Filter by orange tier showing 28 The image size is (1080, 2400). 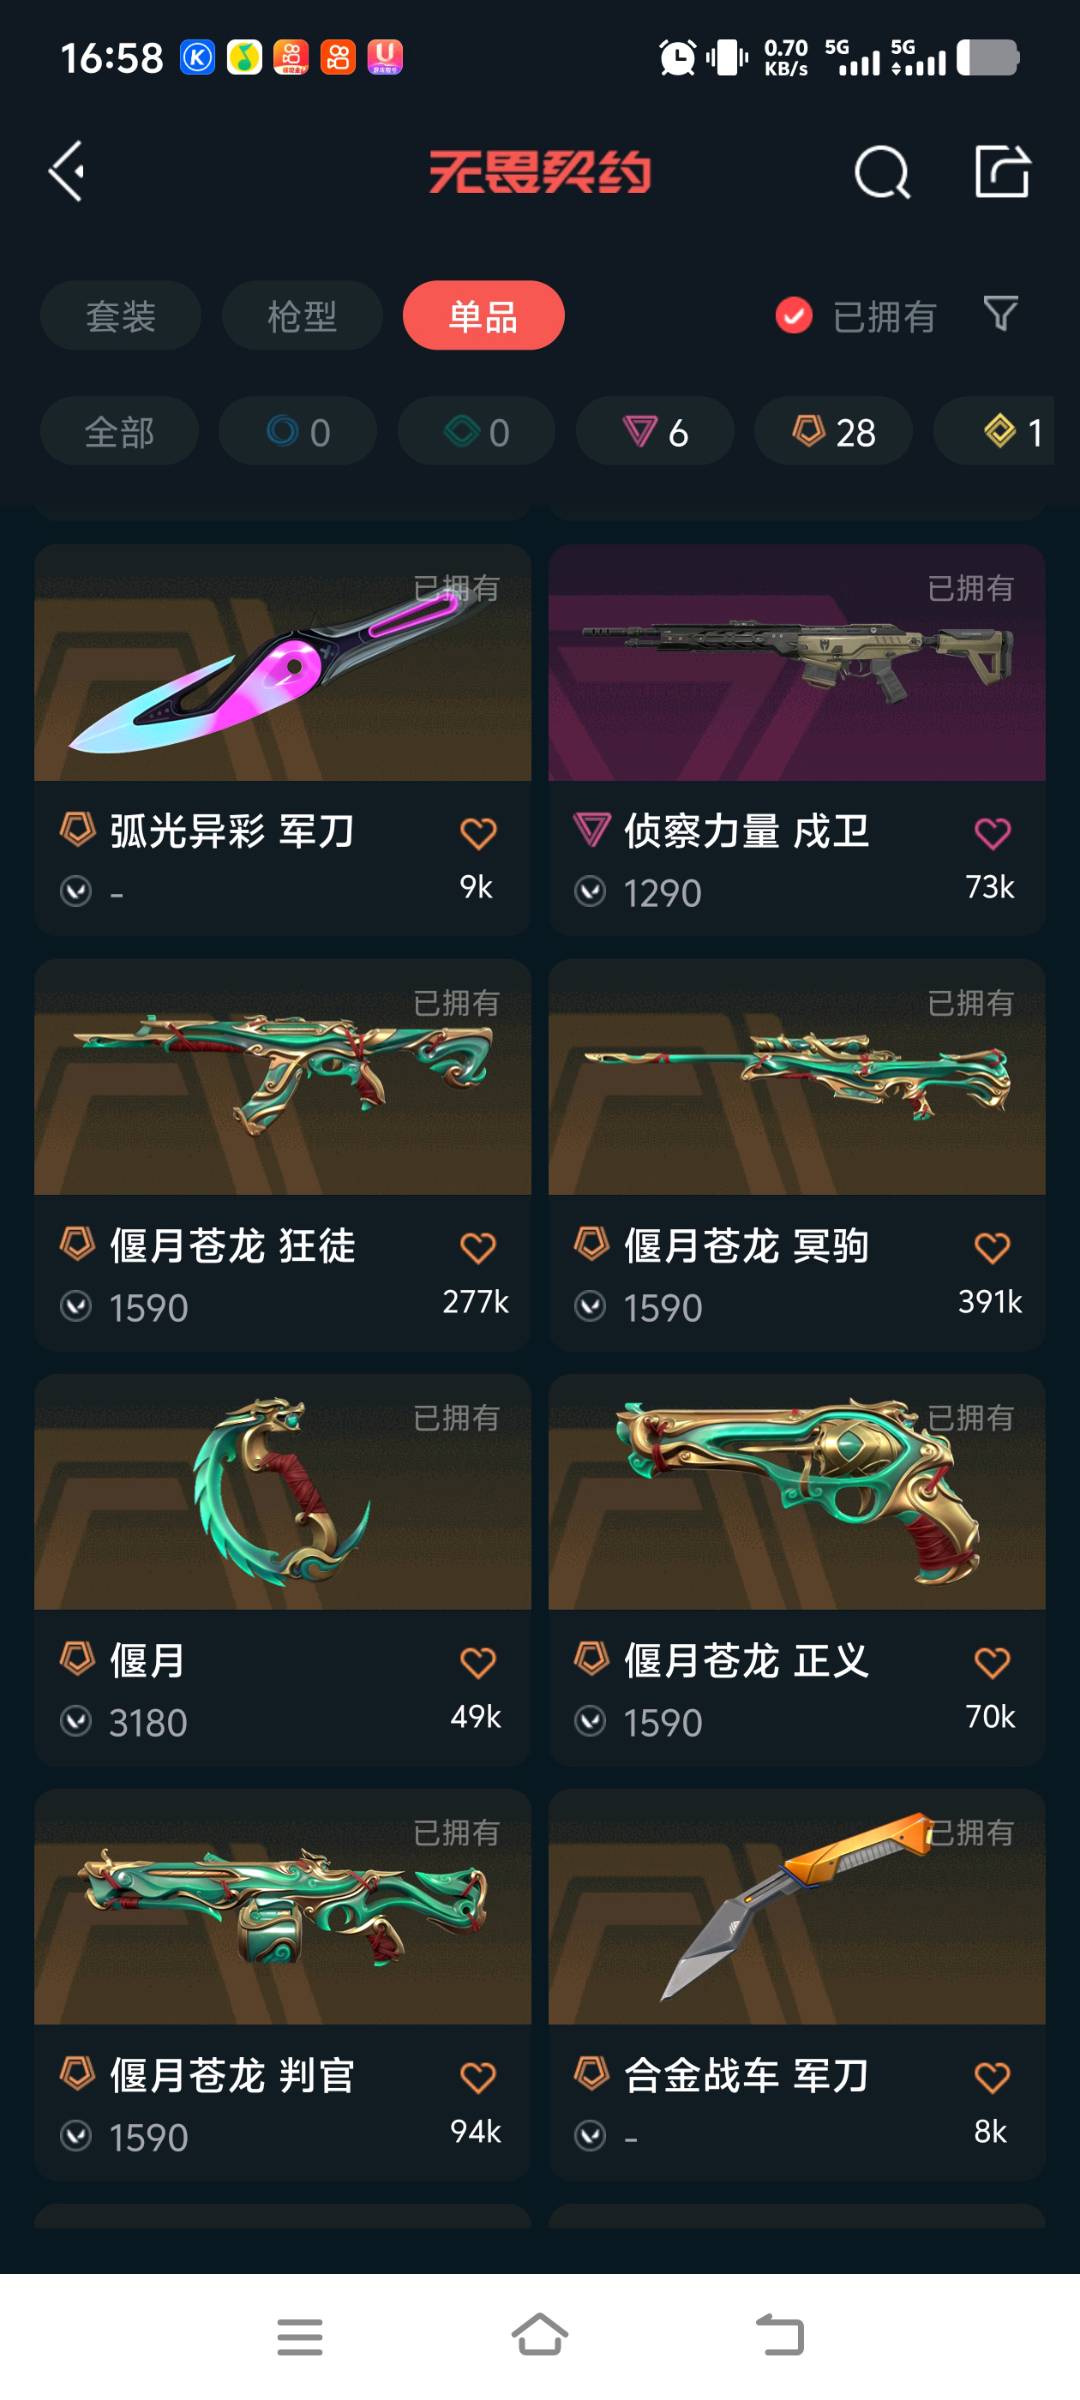(833, 431)
